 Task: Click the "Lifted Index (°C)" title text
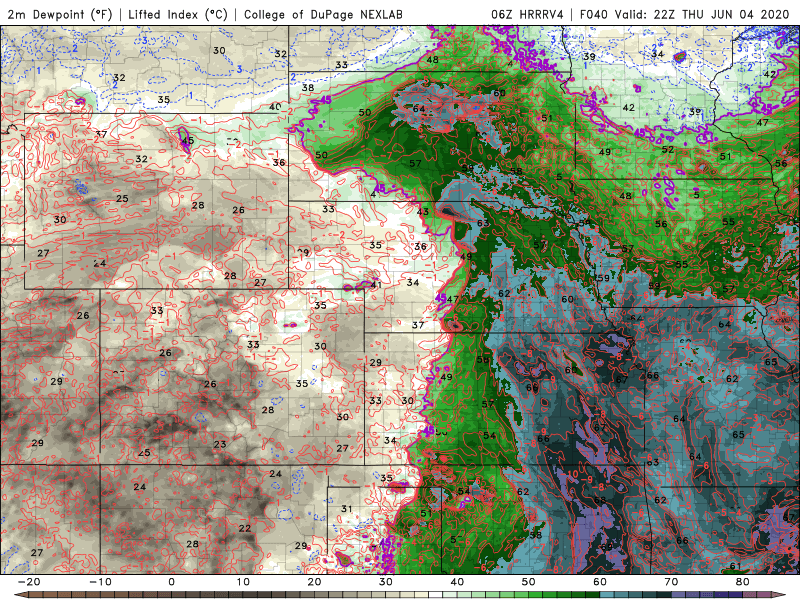(x=178, y=14)
